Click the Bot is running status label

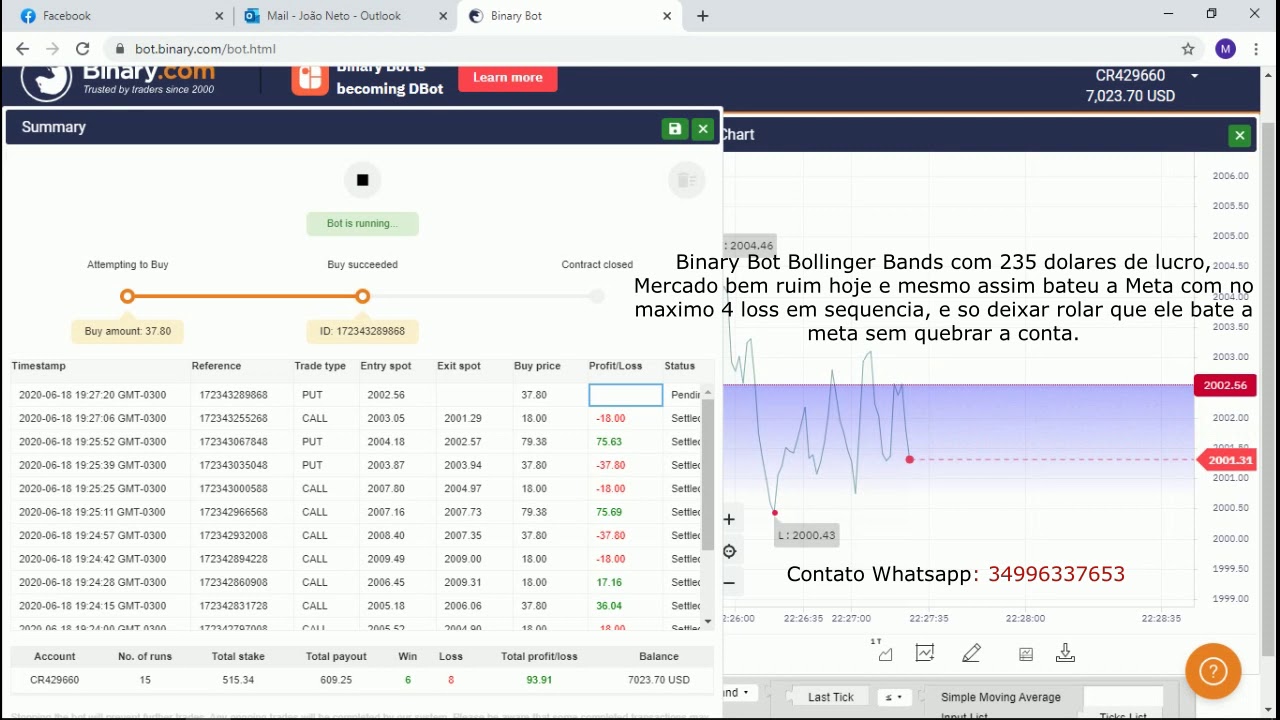362,223
